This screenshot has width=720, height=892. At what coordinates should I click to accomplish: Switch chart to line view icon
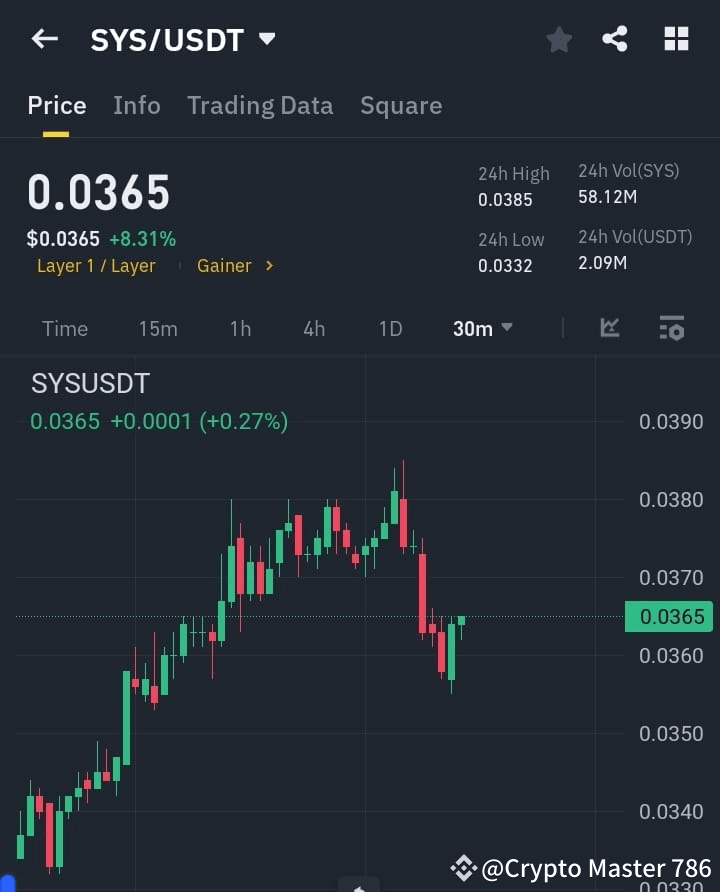click(x=610, y=328)
